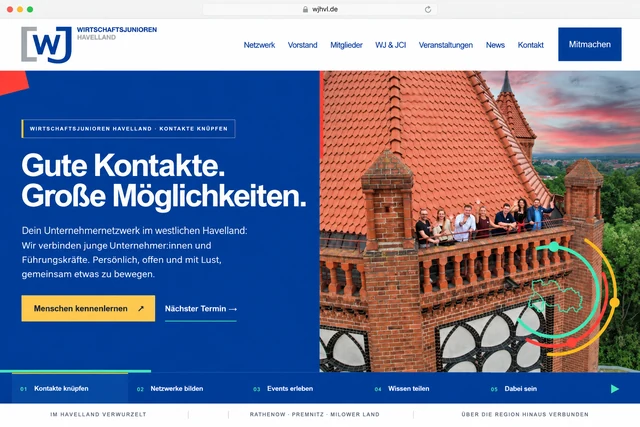Screen dimensions: 640x427
Task: Click the 'Im Havelland verwurzelt' text
Action: [98, 414]
